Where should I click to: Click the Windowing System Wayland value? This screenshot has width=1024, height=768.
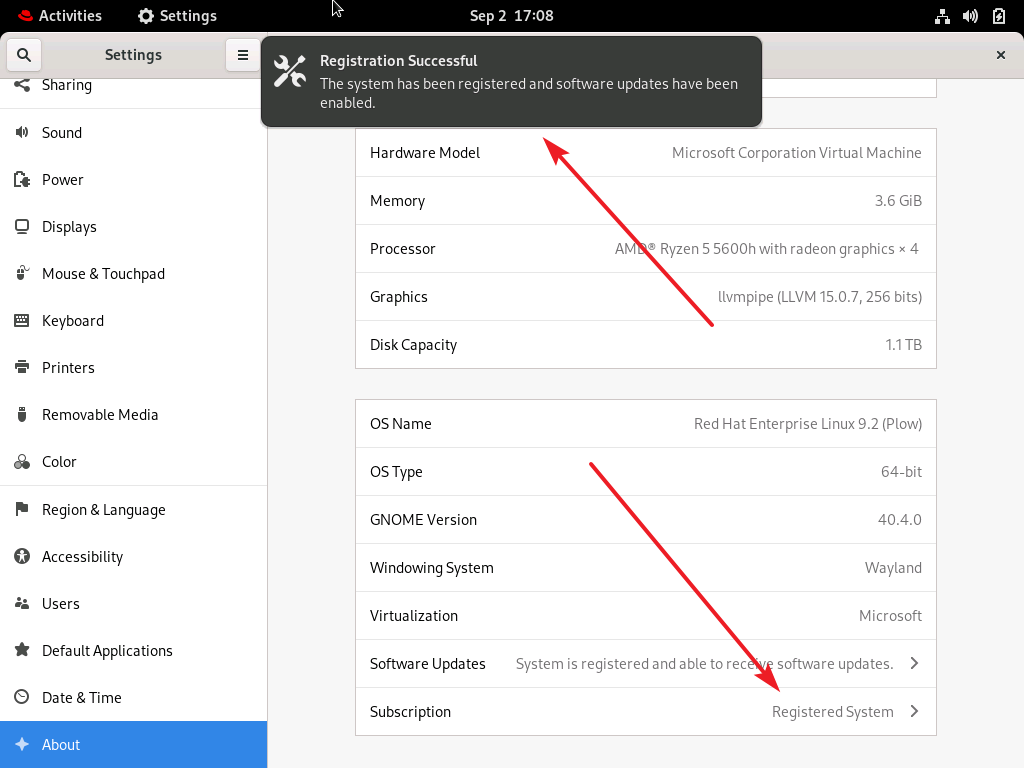[x=893, y=568]
